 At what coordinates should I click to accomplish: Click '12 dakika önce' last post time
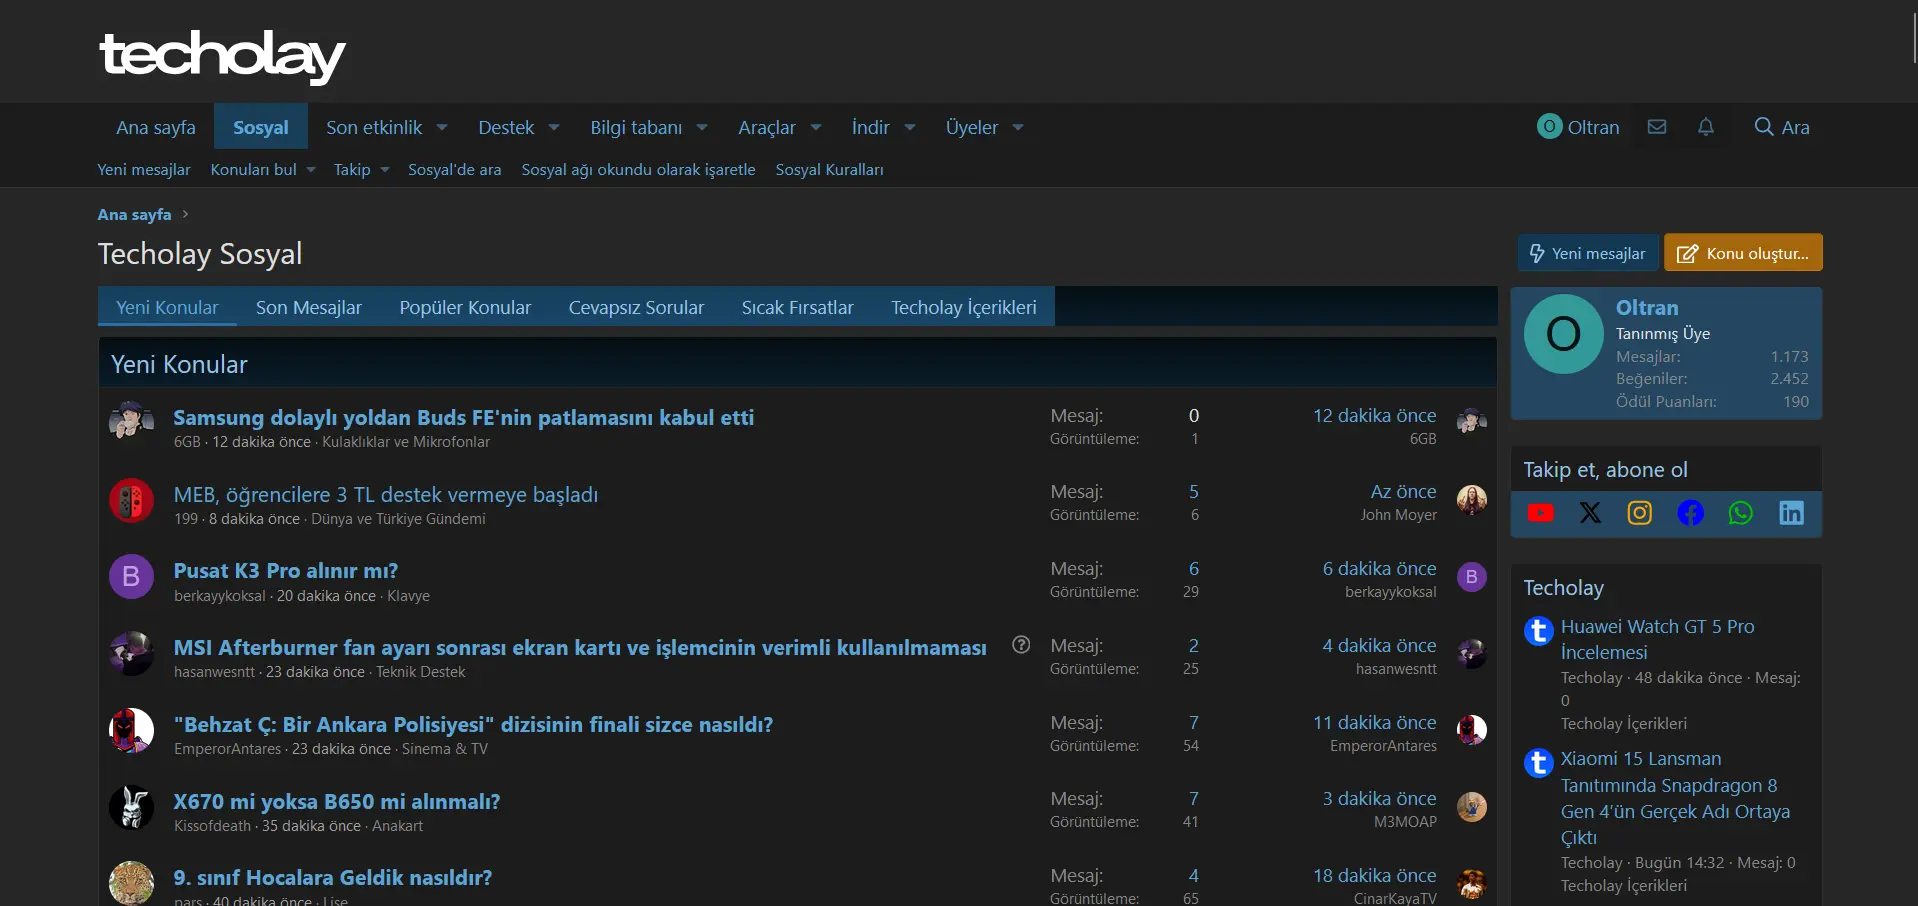coord(1375,415)
